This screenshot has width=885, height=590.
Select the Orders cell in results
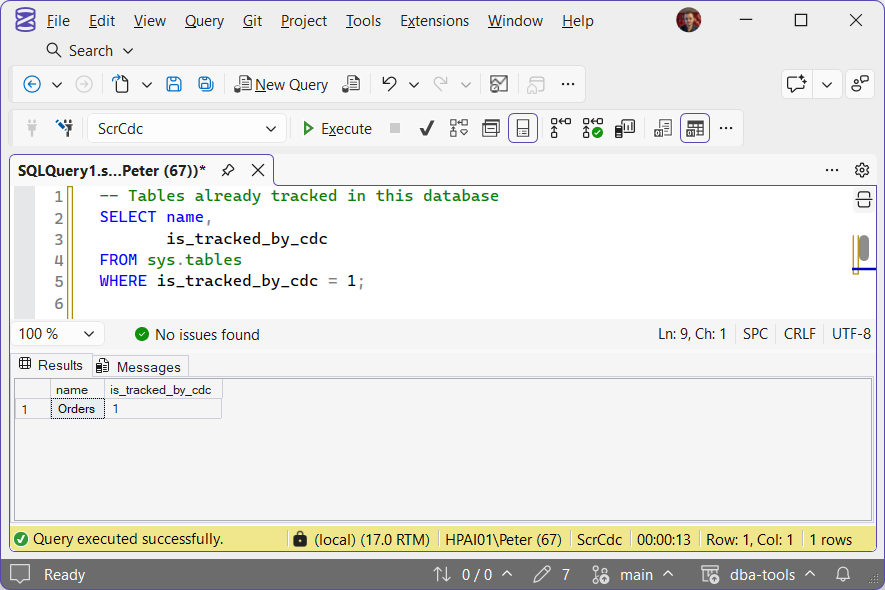pos(77,409)
